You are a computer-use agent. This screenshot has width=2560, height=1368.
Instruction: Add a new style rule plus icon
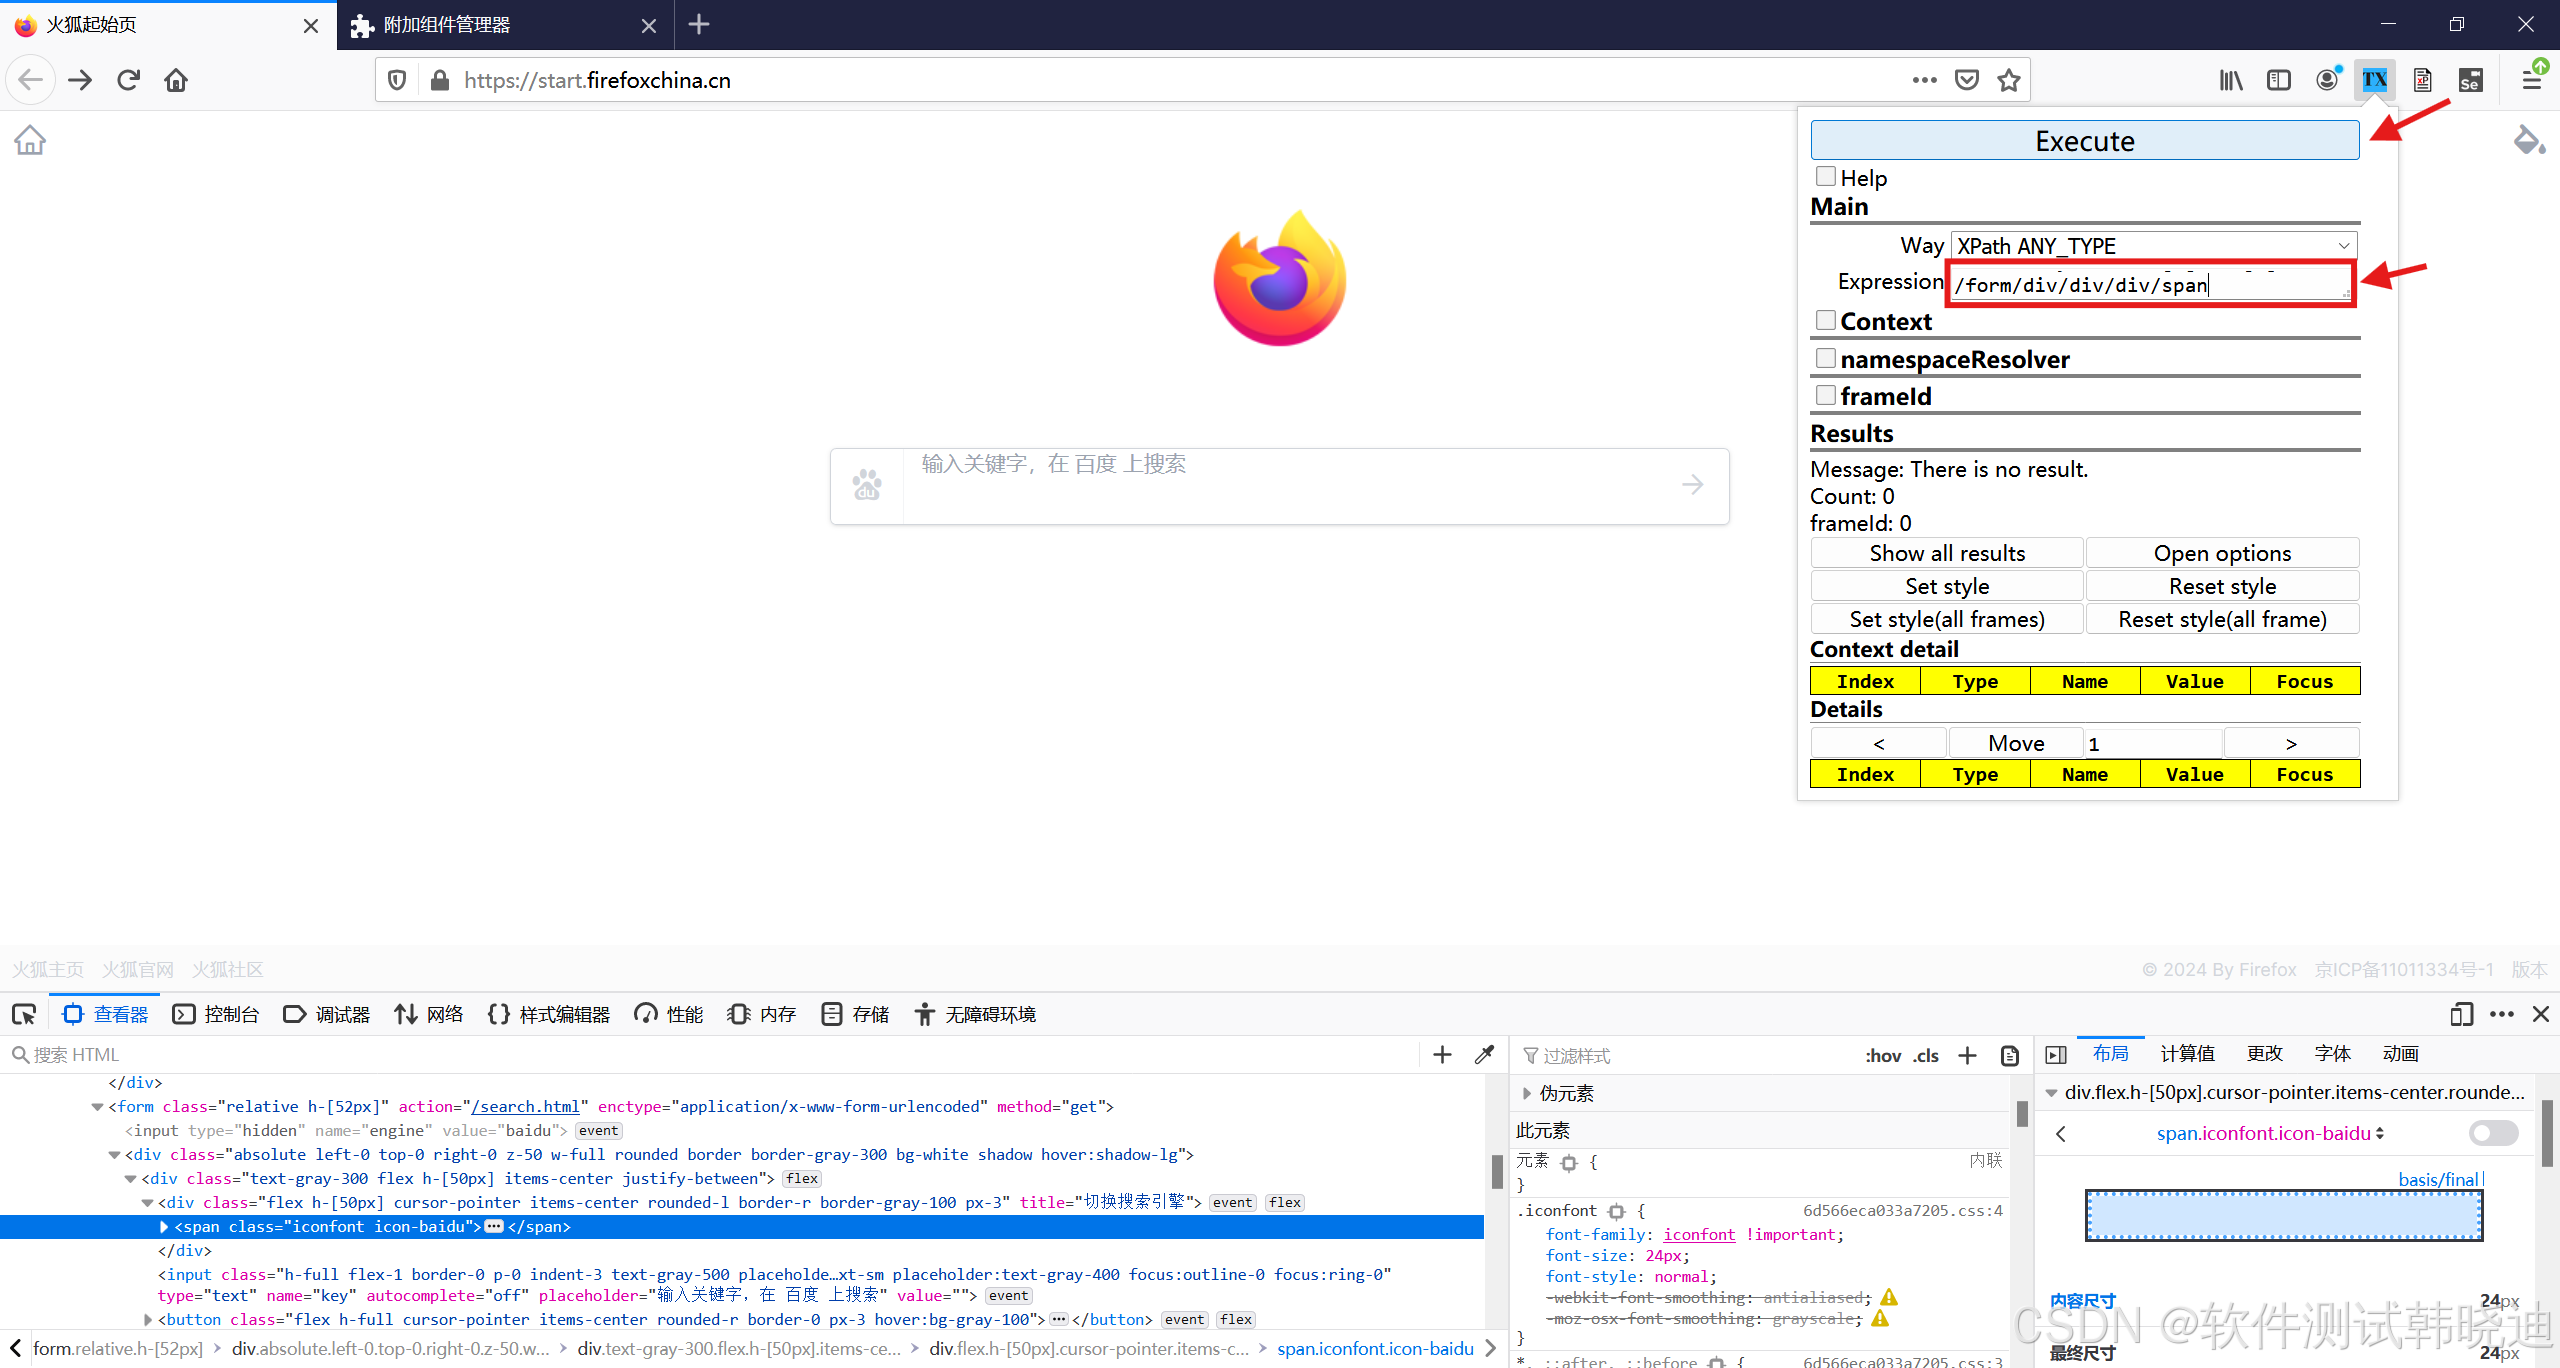pos(1967,1056)
